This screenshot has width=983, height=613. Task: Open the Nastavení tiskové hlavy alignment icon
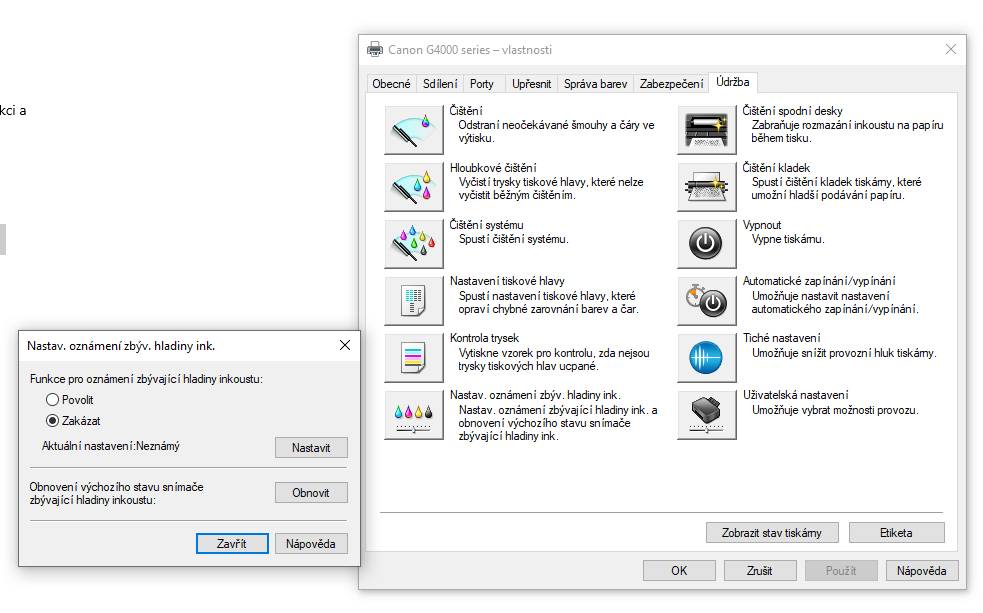click(x=414, y=301)
